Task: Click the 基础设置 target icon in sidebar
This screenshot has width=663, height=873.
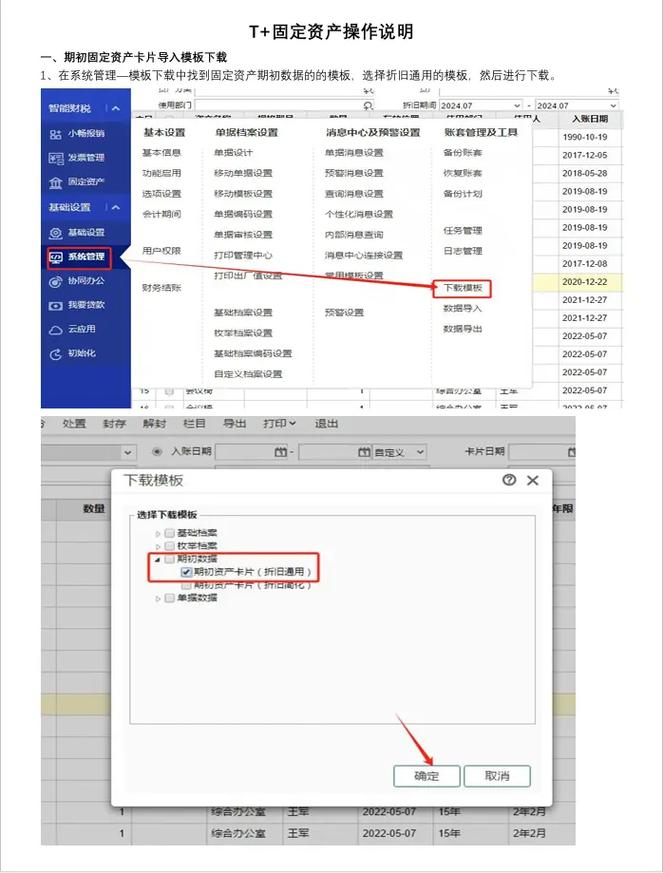Action: (x=55, y=233)
